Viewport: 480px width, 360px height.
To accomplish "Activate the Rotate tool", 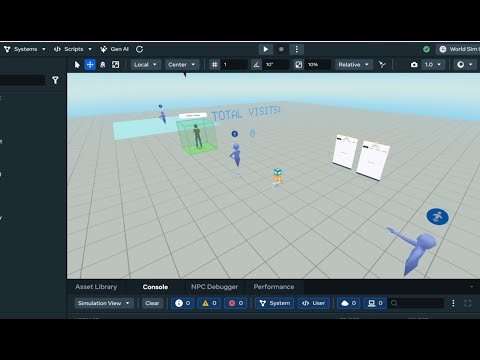I will pos(103,65).
